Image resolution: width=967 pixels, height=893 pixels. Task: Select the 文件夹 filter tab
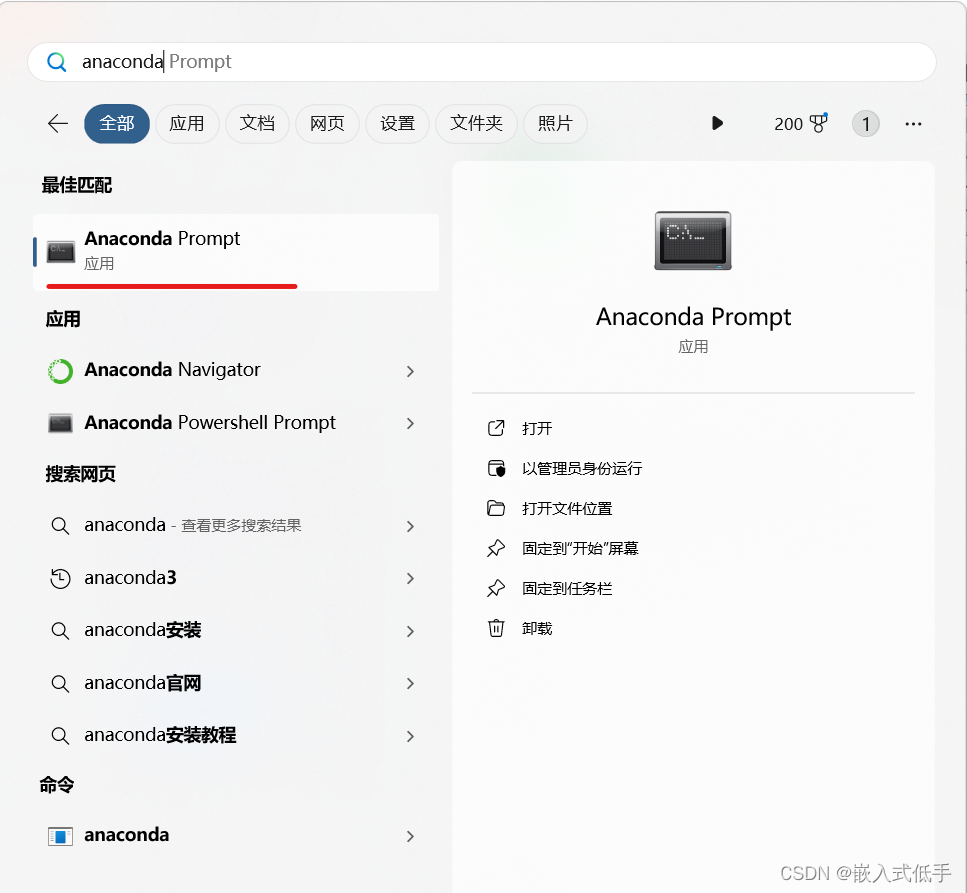[x=476, y=123]
